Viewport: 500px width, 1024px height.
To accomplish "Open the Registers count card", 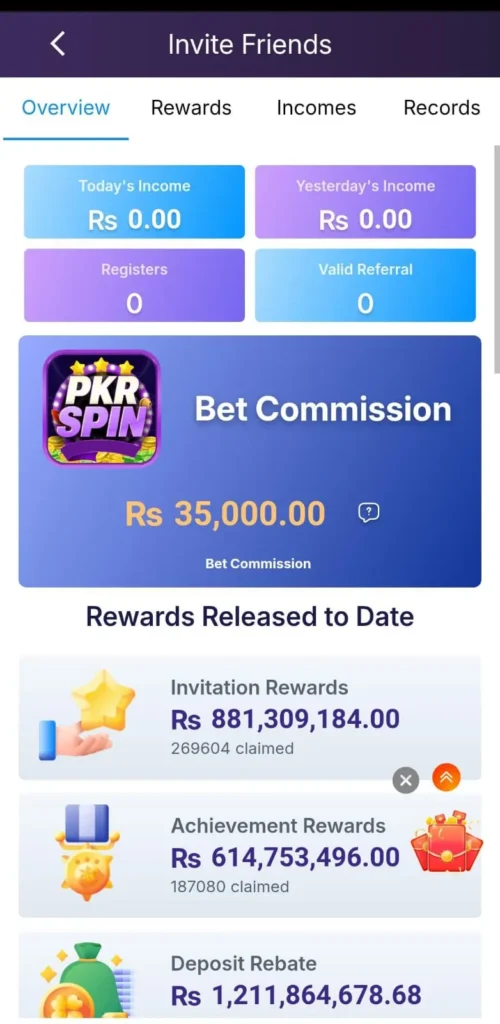I will point(134,285).
